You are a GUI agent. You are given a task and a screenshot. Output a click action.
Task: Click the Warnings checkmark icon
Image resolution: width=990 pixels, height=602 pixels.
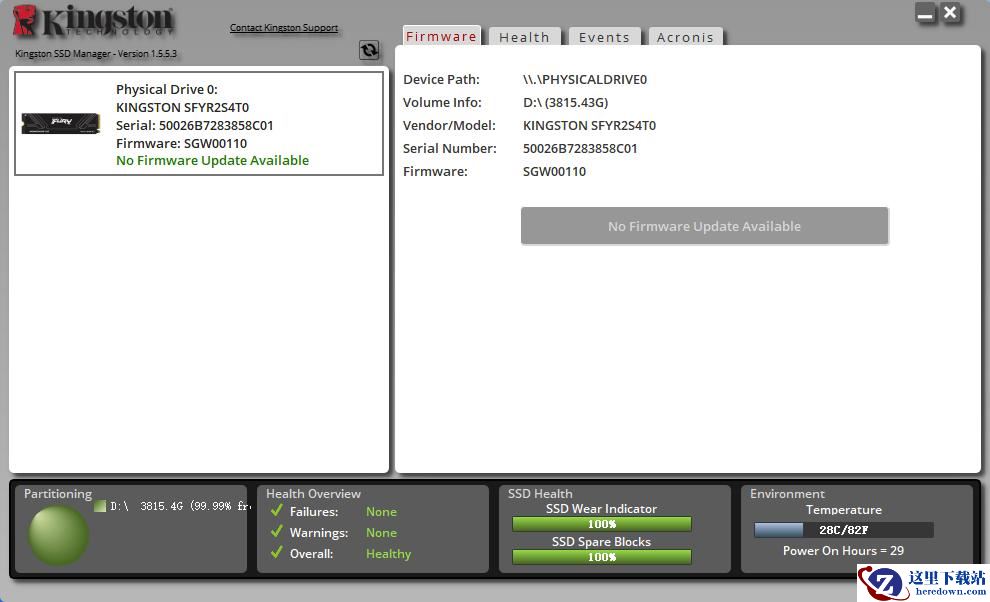(277, 531)
